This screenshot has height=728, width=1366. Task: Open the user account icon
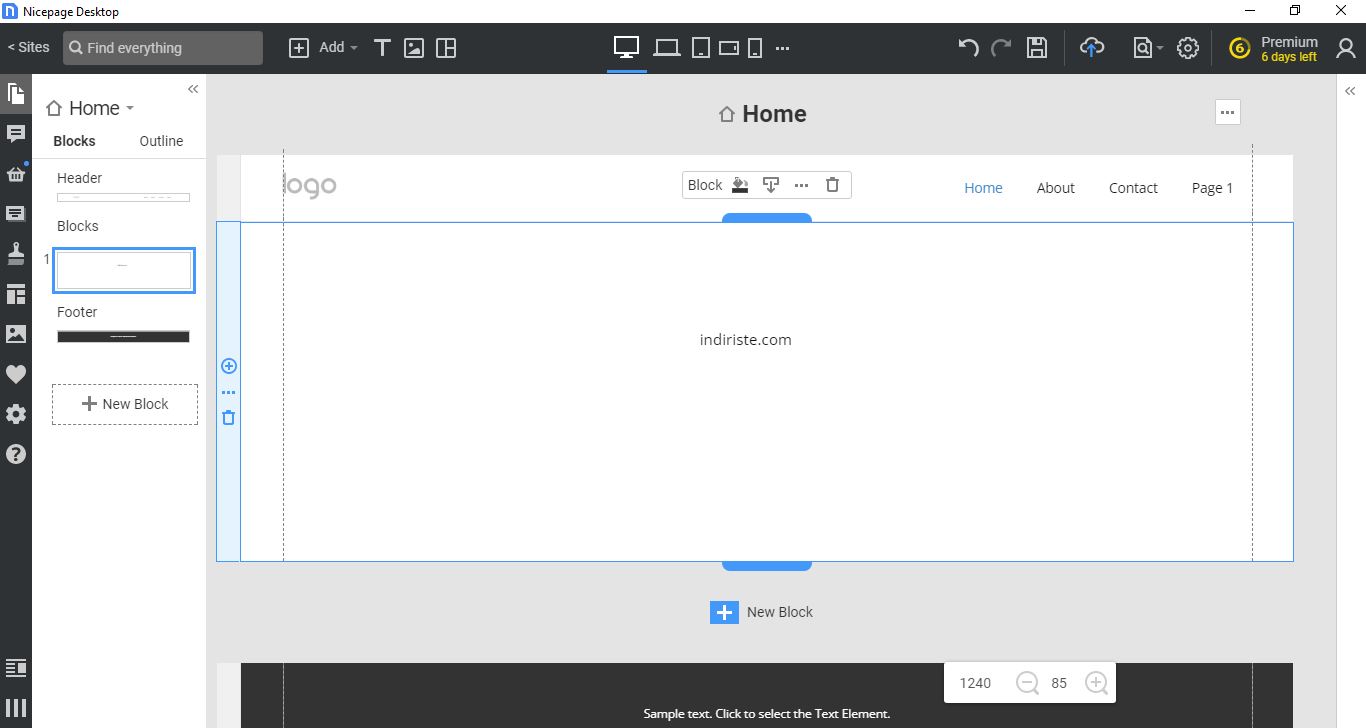(1346, 48)
